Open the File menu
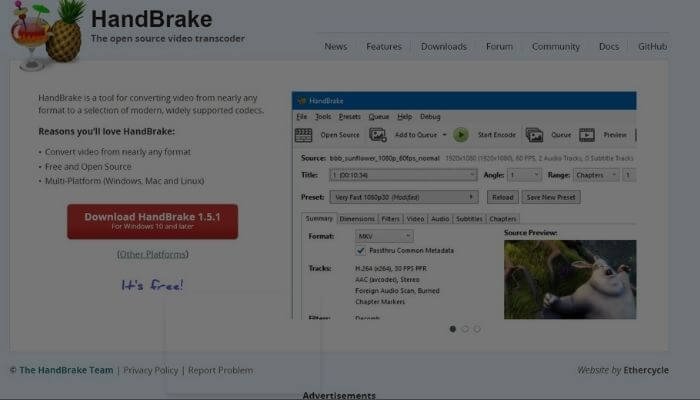Image resolution: width=700 pixels, height=400 pixels. 302,117
